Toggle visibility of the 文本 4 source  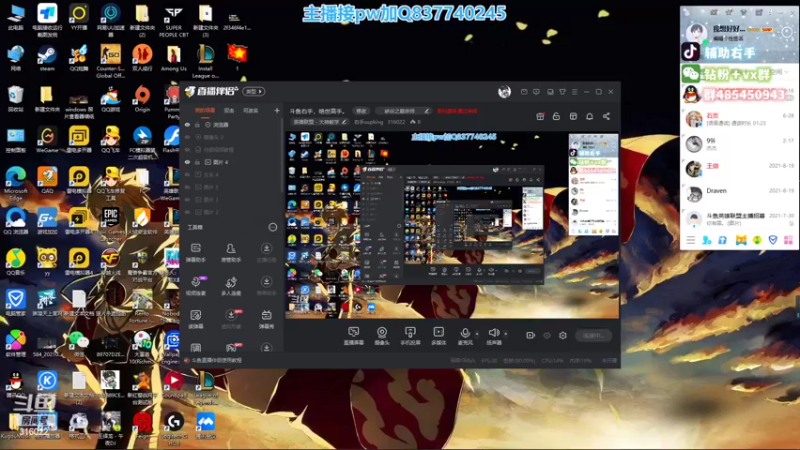pyautogui.click(x=187, y=174)
